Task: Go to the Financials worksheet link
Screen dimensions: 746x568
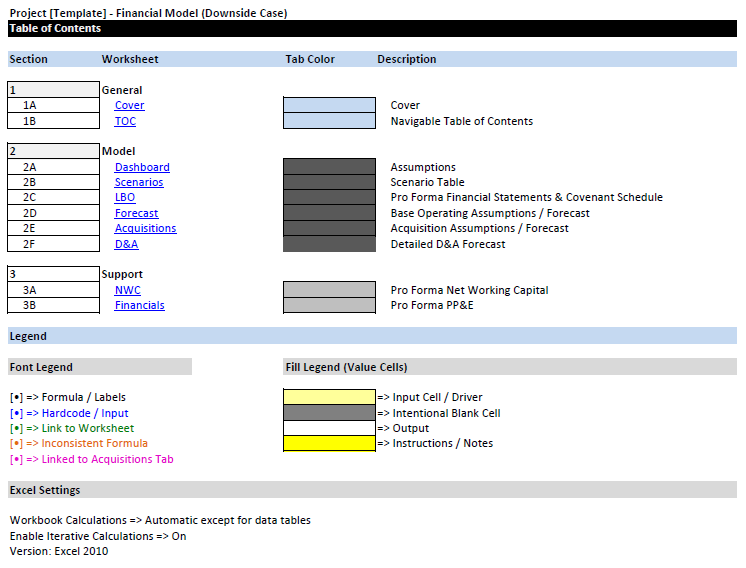Action: [x=139, y=305]
